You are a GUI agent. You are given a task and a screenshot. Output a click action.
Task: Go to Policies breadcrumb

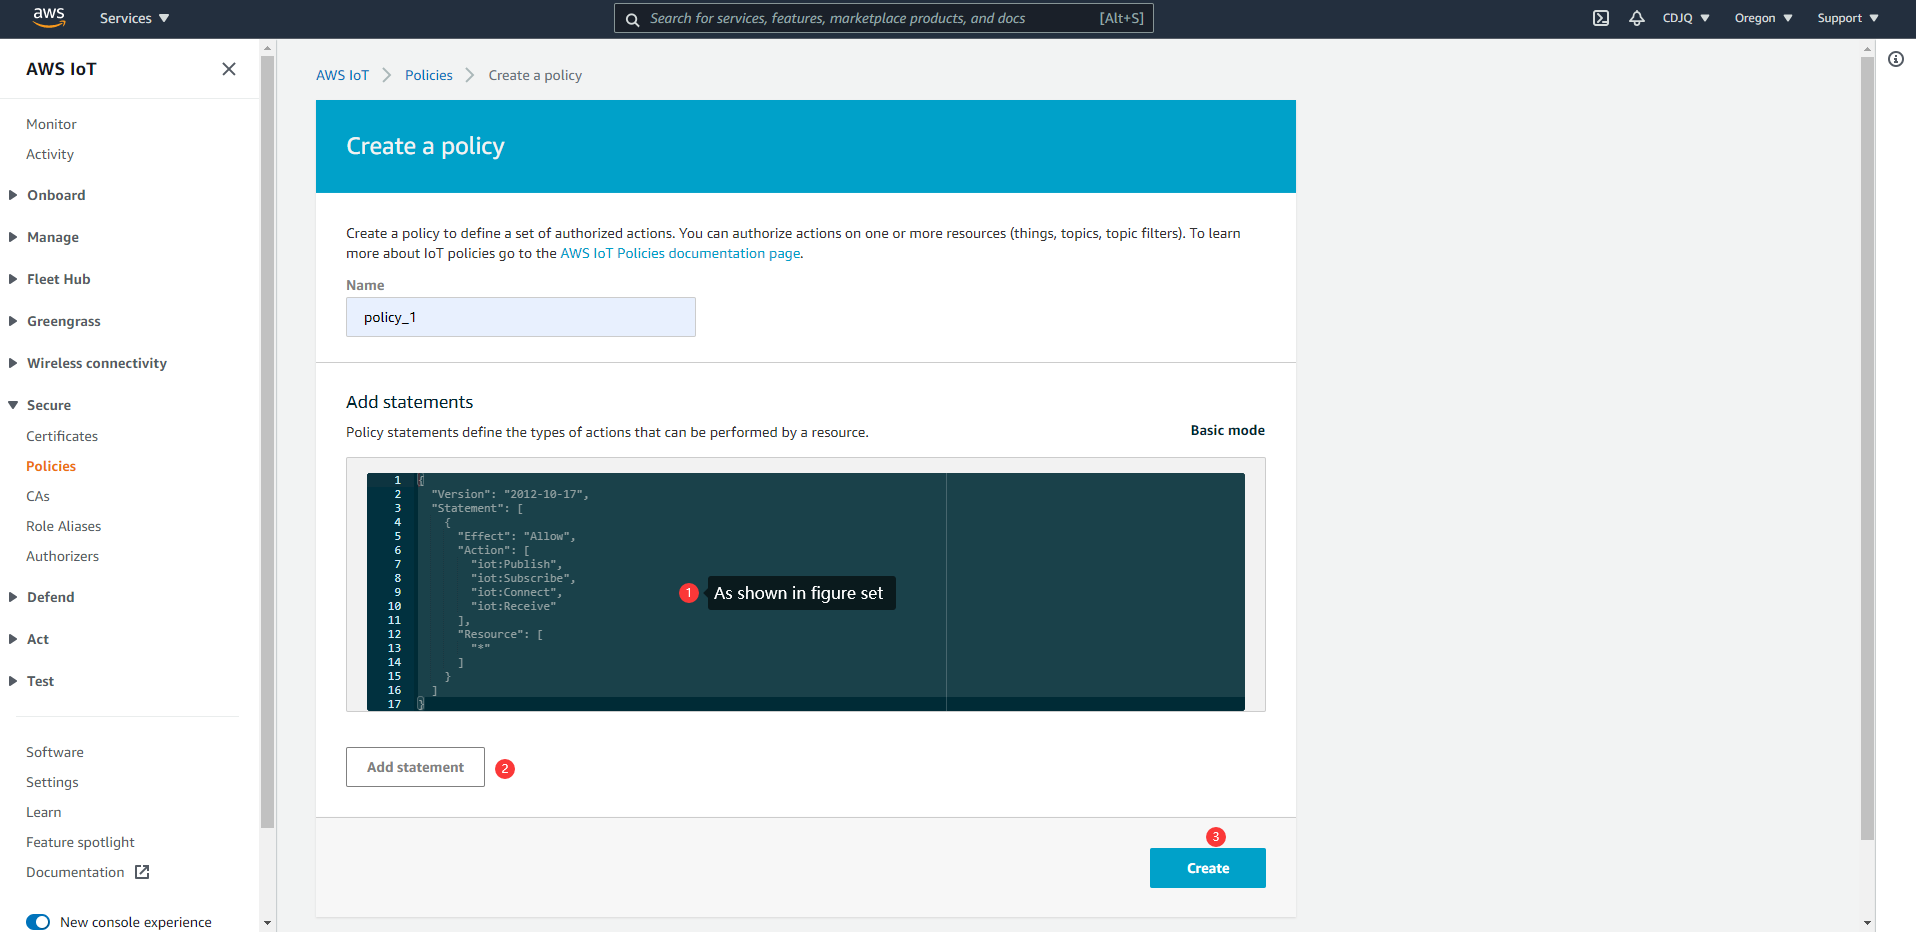coord(428,75)
